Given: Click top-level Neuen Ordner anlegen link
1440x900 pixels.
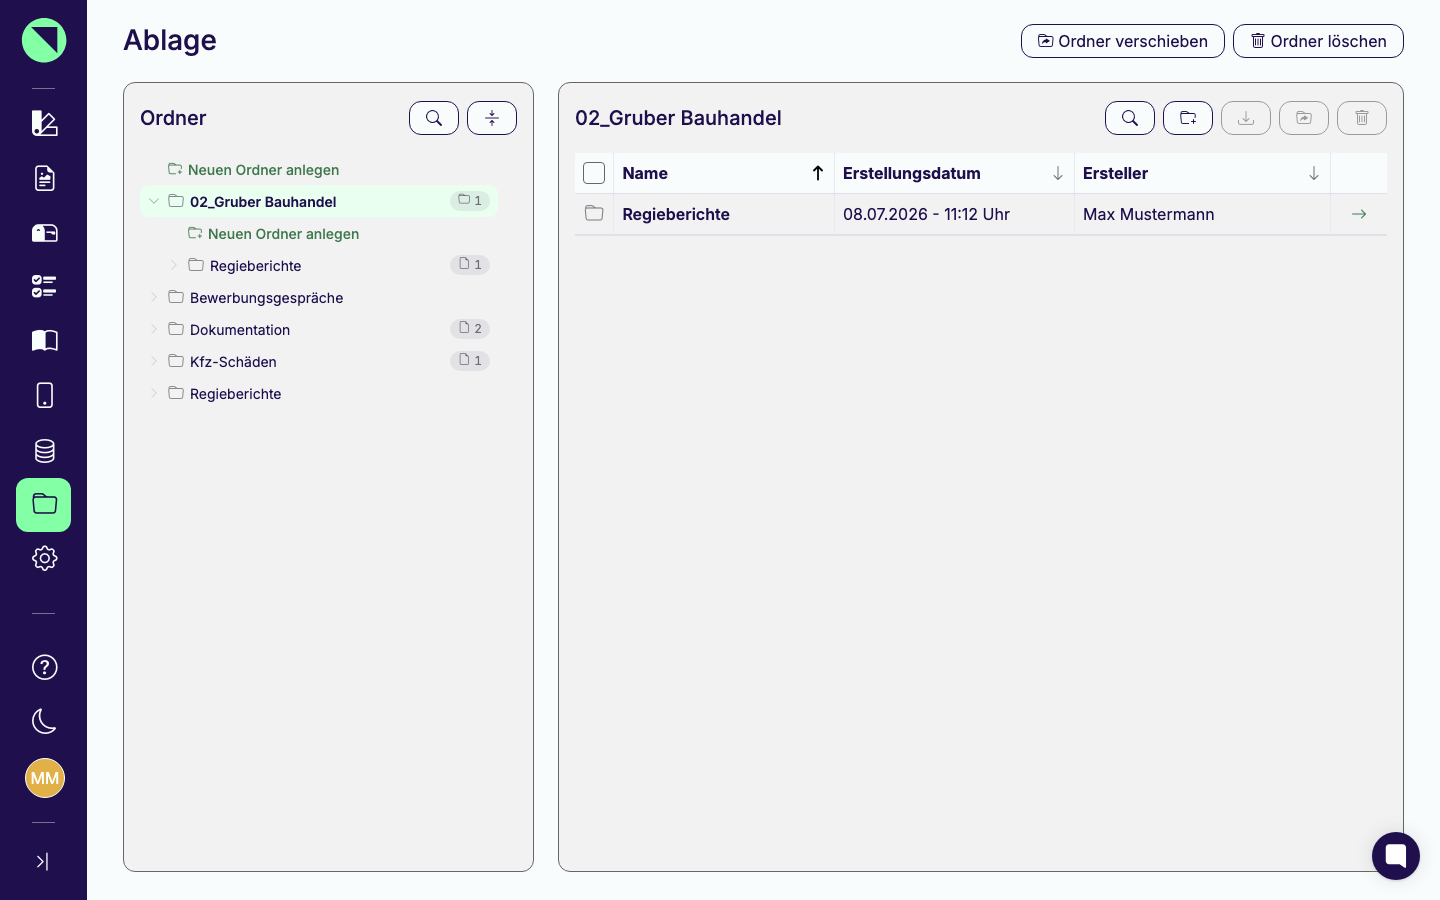Looking at the screenshot, I should click(254, 170).
